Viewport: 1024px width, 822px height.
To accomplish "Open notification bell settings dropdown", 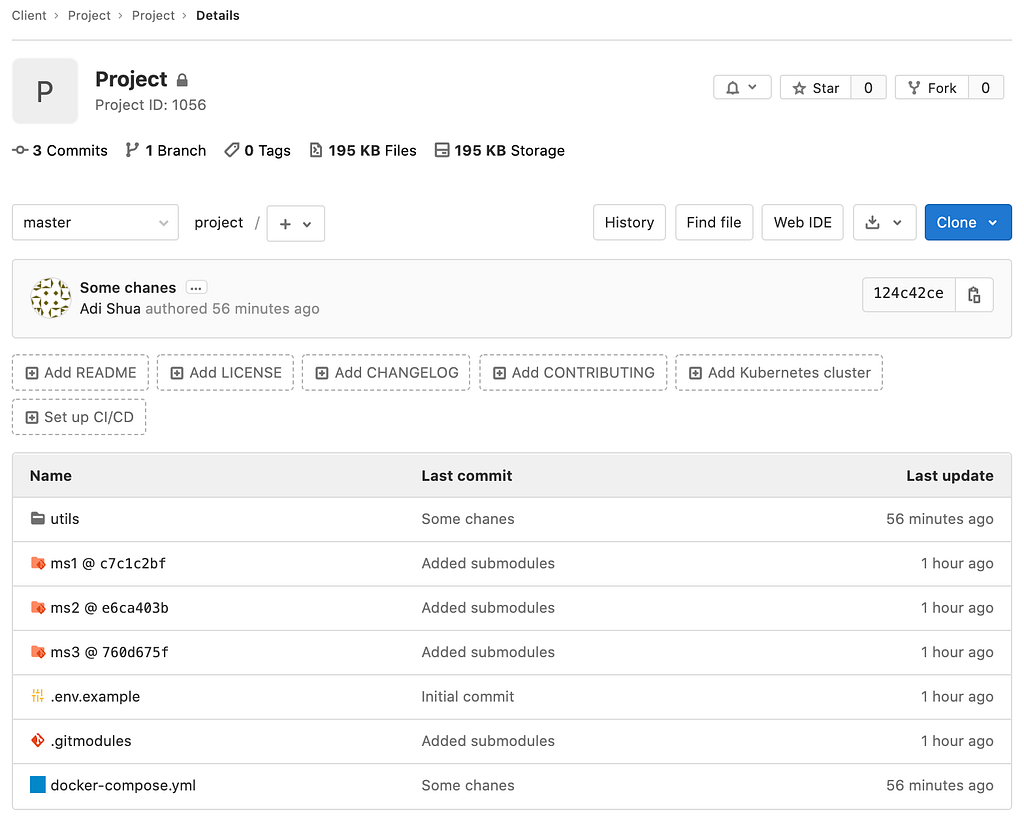I will pyautogui.click(x=742, y=87).
